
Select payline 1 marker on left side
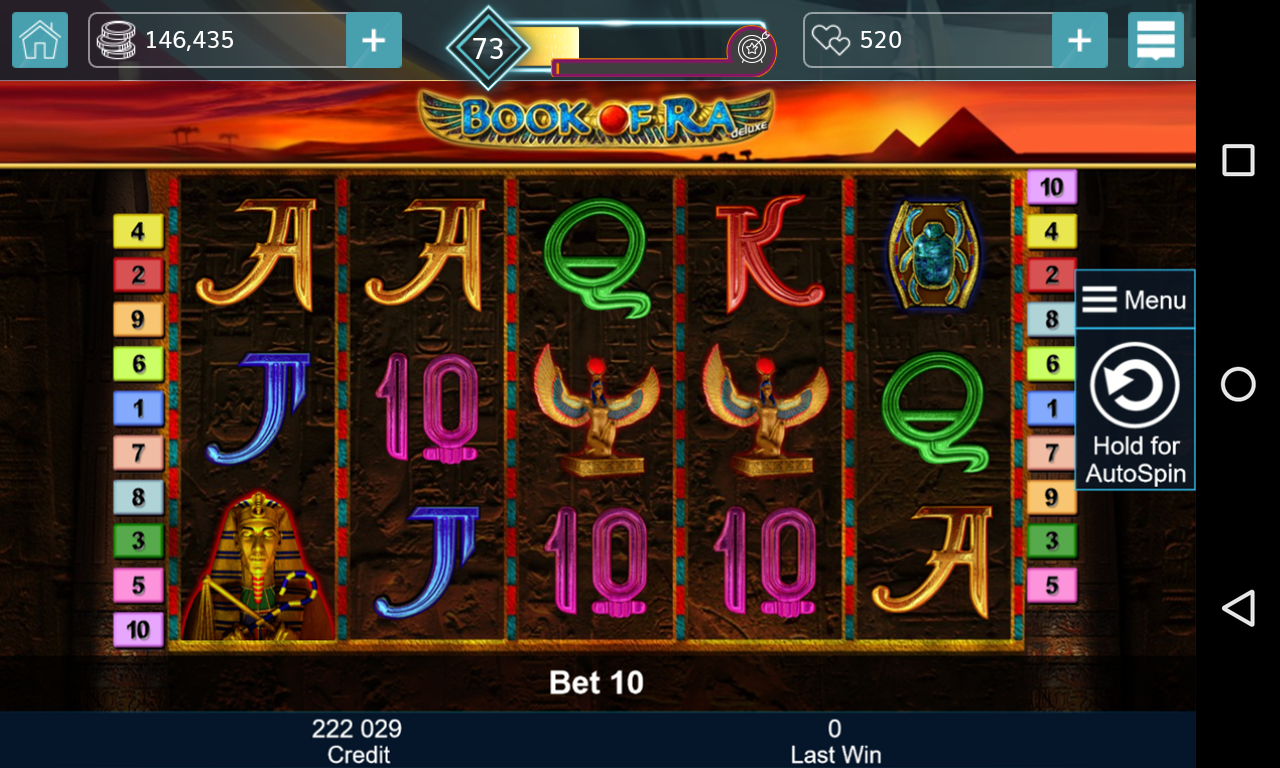(x=138, y=408)
